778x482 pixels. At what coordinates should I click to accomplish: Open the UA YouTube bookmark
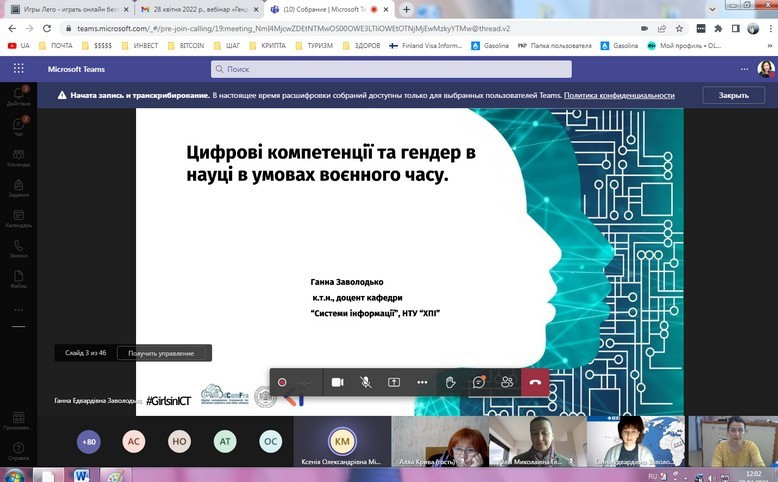19,46
